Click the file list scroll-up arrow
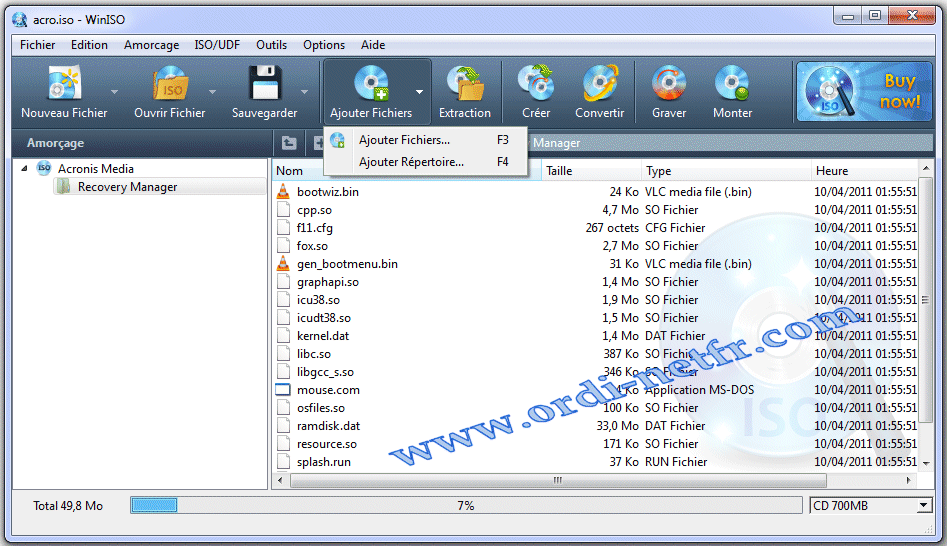The image size is (947, 546). click(926, 167)
